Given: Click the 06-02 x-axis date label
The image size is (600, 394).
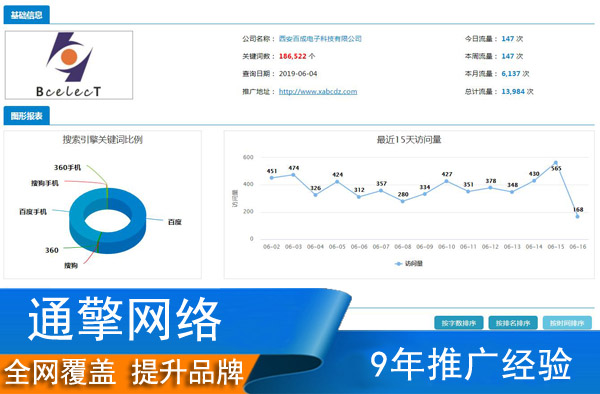Looking at the screenshot, I should 271,247.
